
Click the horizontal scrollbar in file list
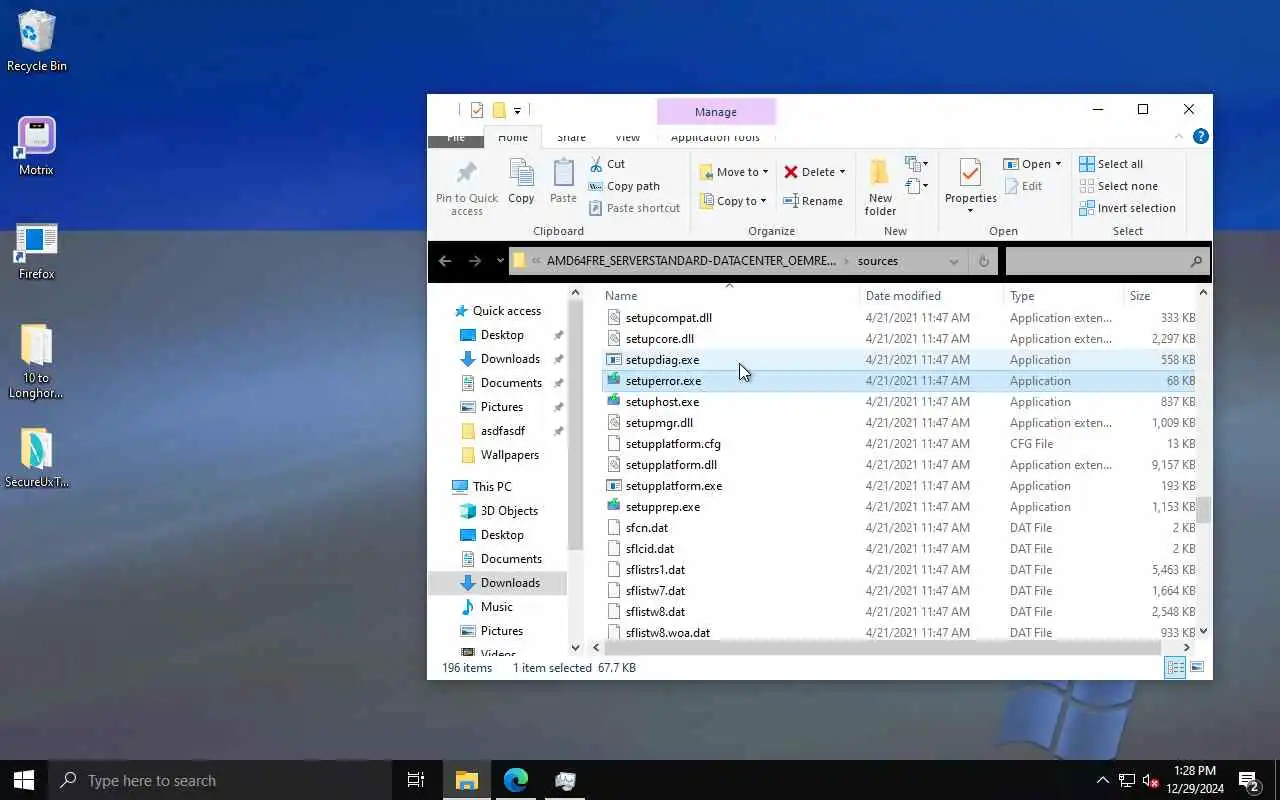pyautogui.click(x=883, y=647)
